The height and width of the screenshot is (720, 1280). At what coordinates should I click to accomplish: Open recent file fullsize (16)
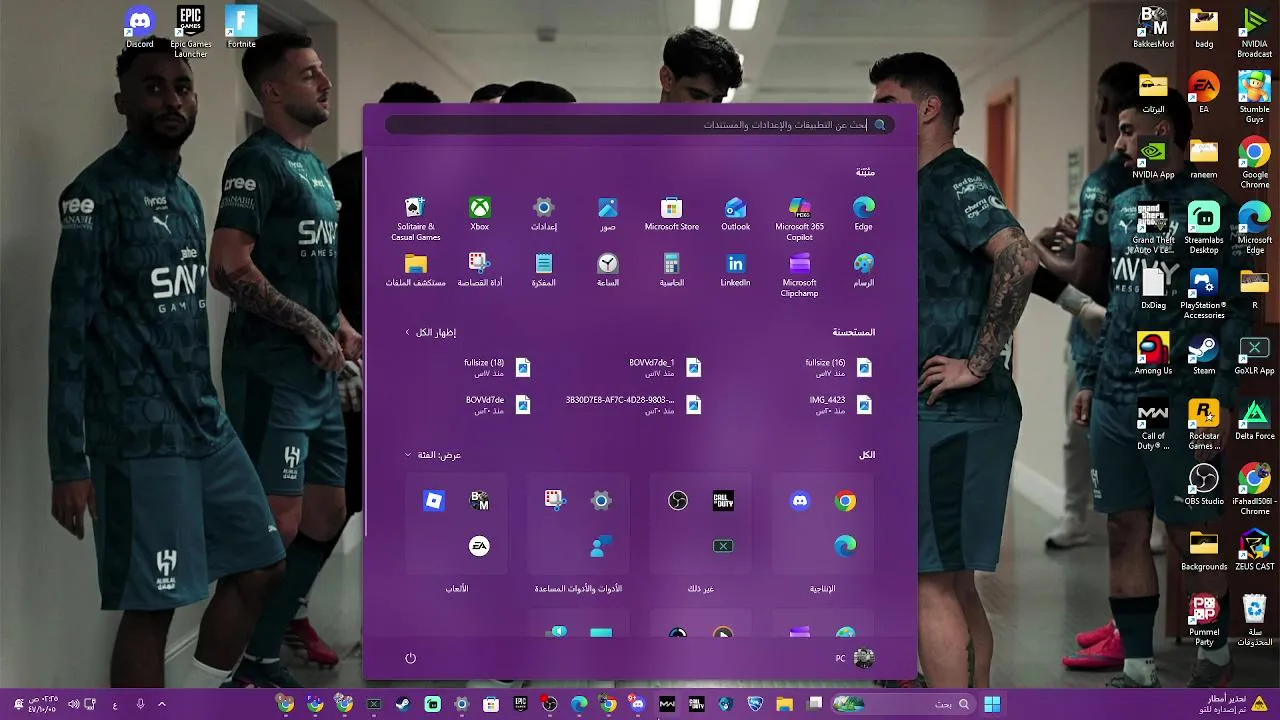pyautogui.click(x=838, y=368)
